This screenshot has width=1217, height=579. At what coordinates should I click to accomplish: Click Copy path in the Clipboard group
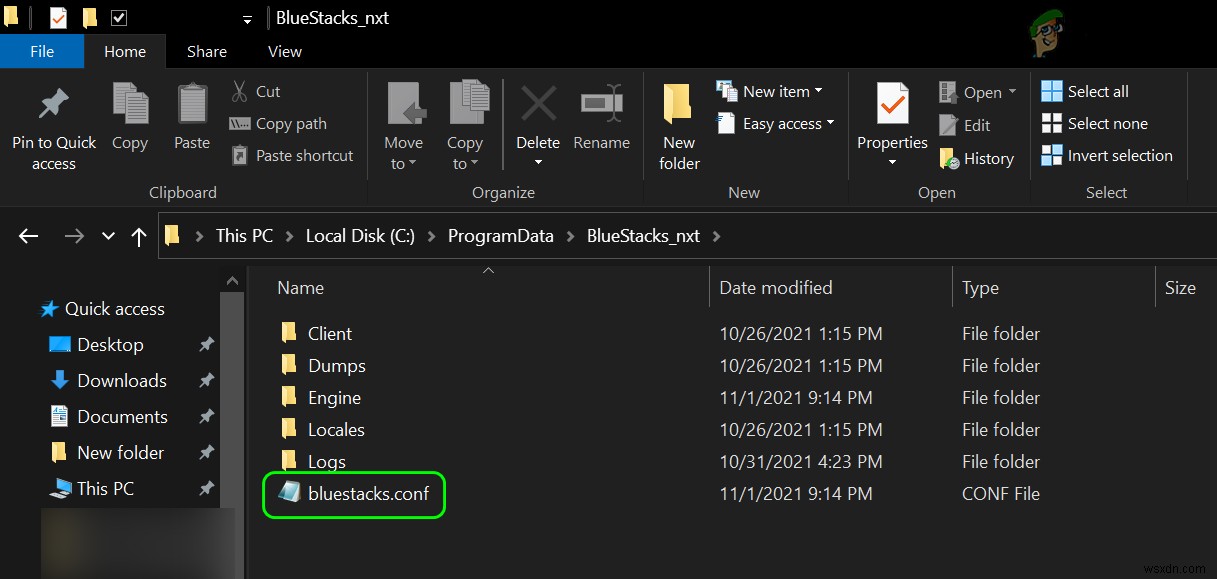[x=280, y=123]
